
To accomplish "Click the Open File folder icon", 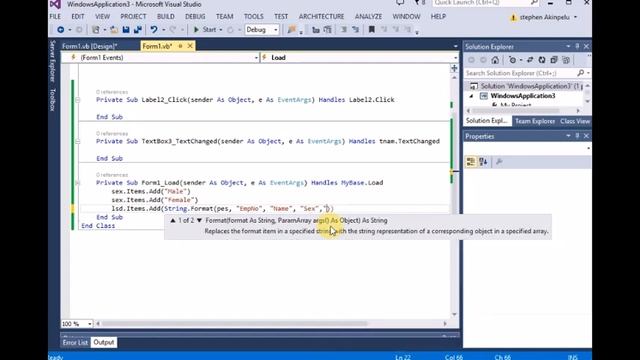I will point(114,29).
